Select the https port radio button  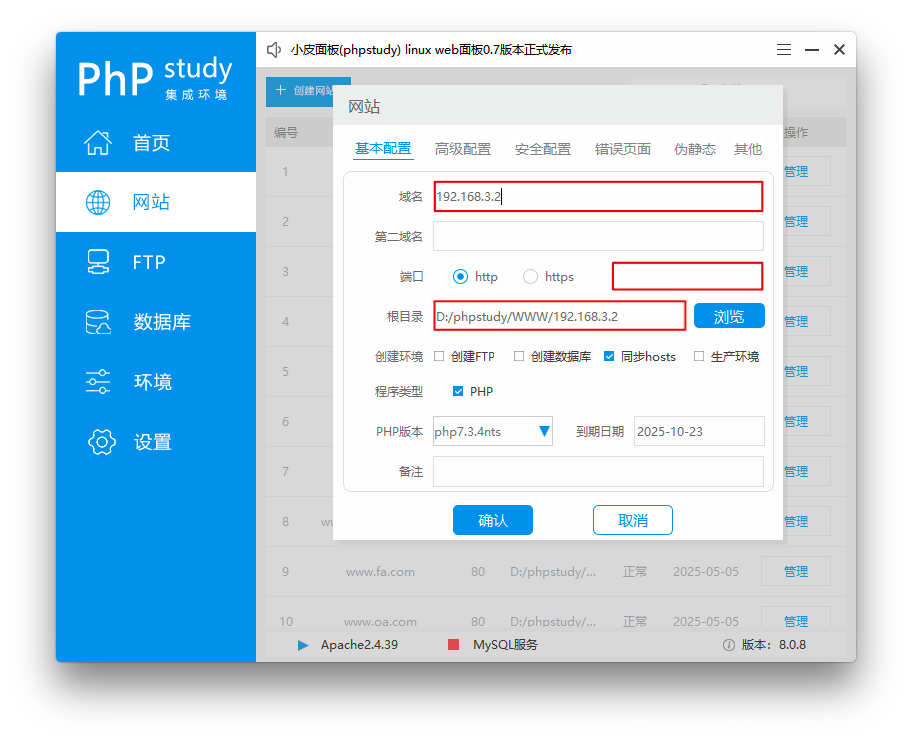(530, 277)
